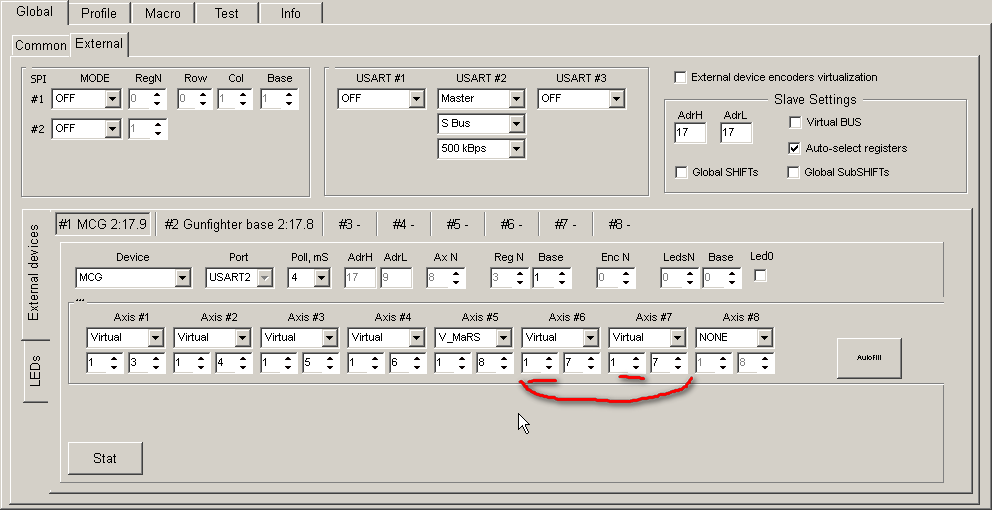Click the AdrH slave settings field

point(690,133)
